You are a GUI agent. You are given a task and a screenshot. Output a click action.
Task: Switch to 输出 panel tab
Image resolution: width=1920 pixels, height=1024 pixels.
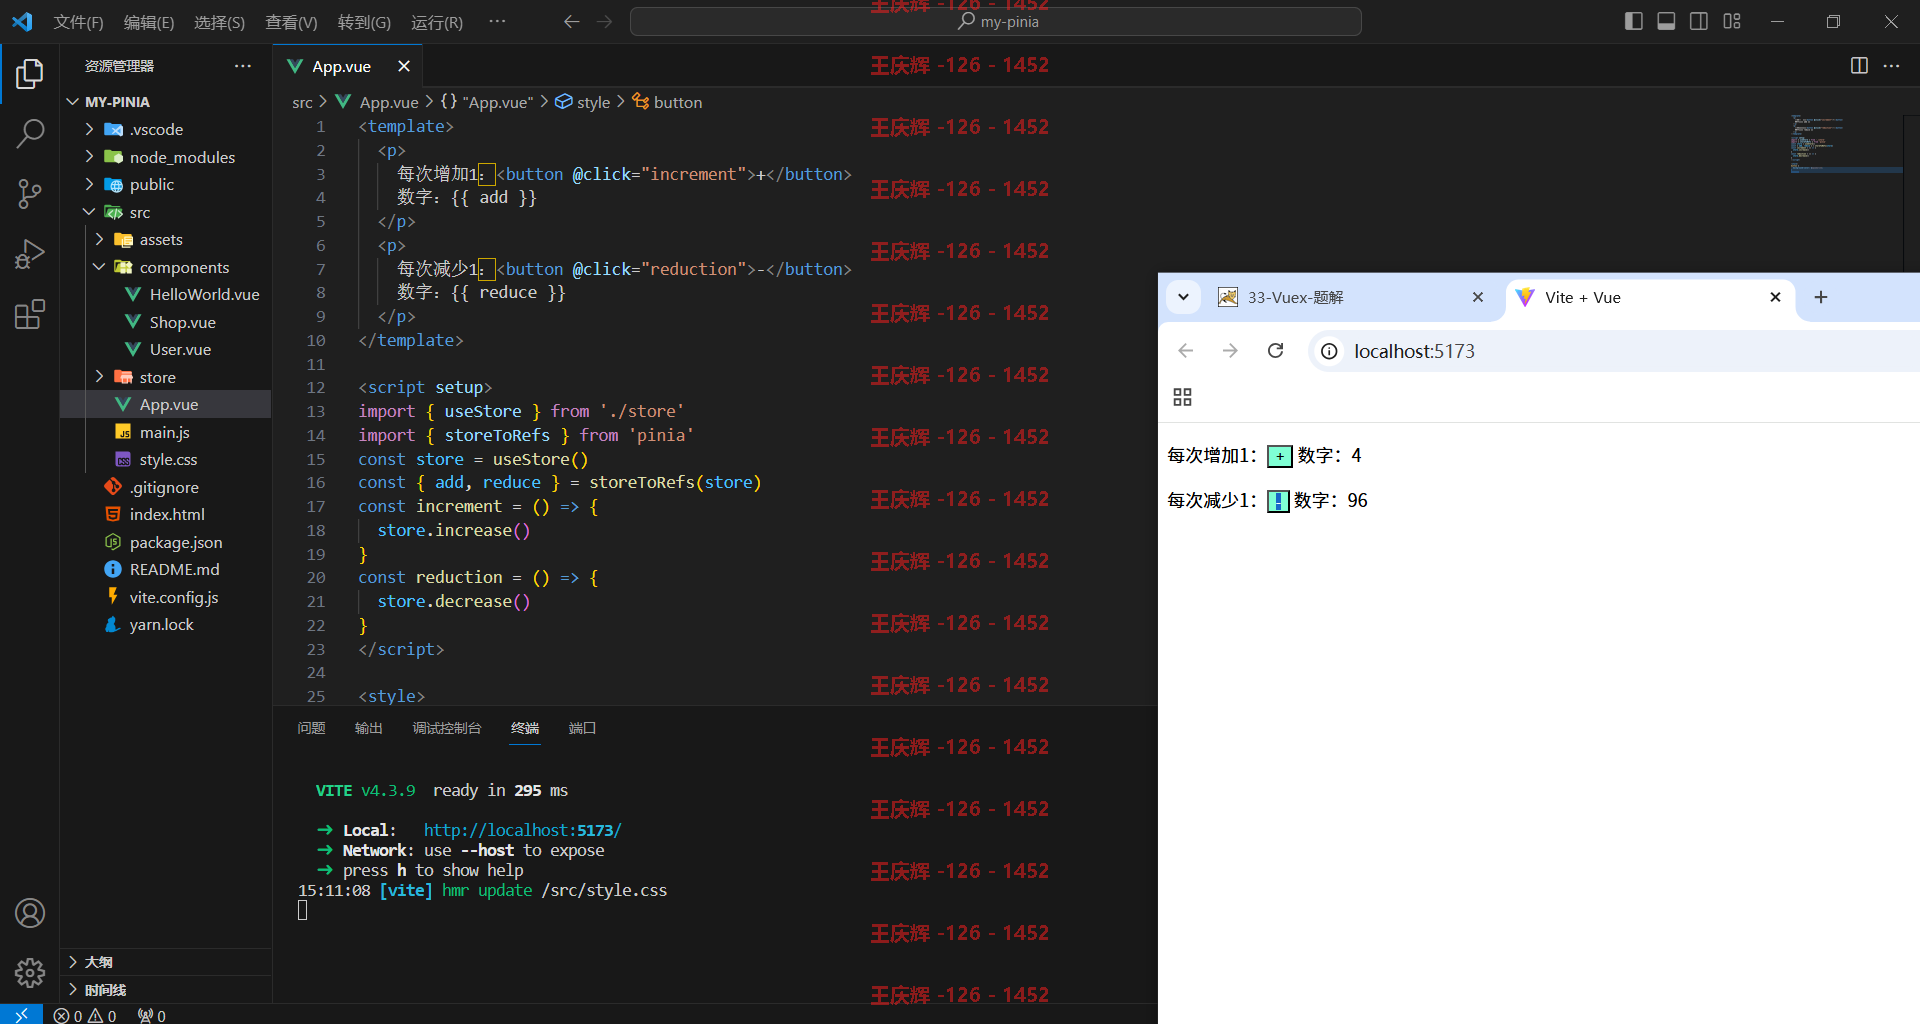point(369,728)
